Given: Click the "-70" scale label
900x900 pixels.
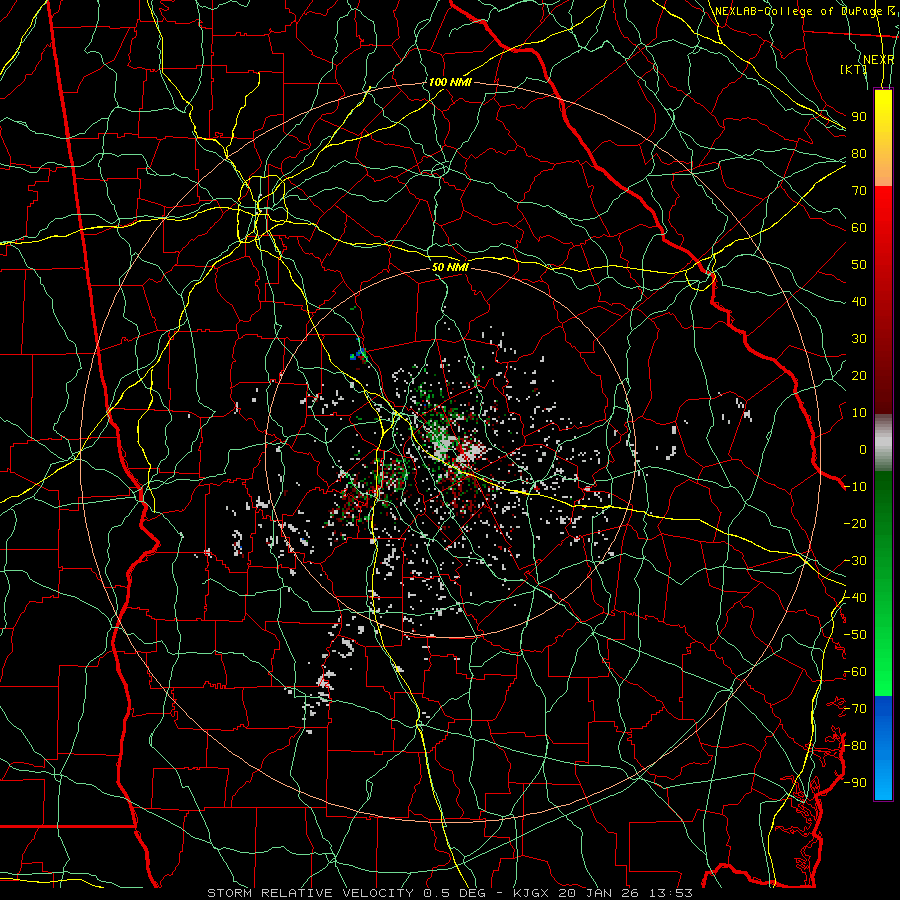Looking at the screenshot, I should (855, 709).
